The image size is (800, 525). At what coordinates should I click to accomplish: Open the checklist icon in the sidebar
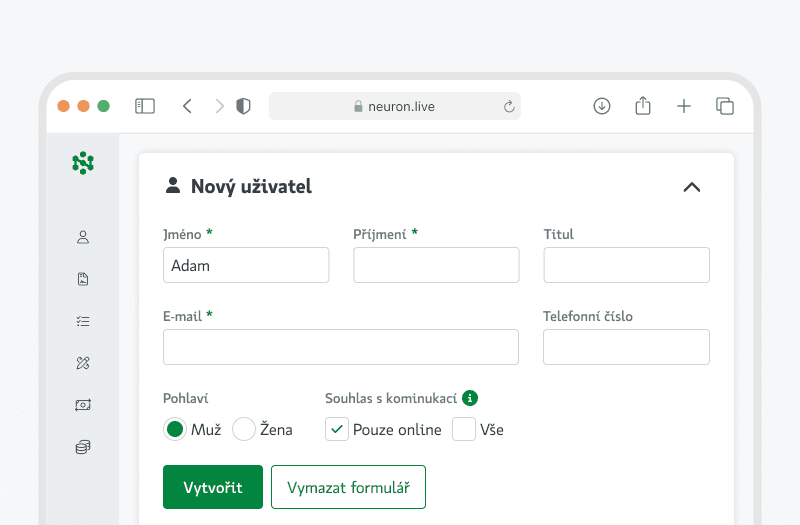(83, 321)
